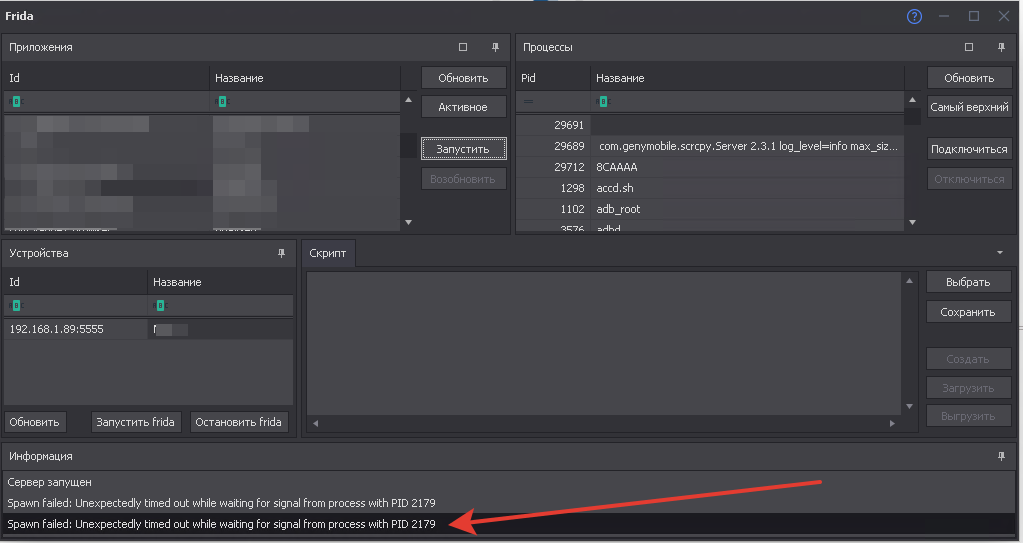
Task: Toggle pin on the Информация panel
Action: tap(1001, 456)
